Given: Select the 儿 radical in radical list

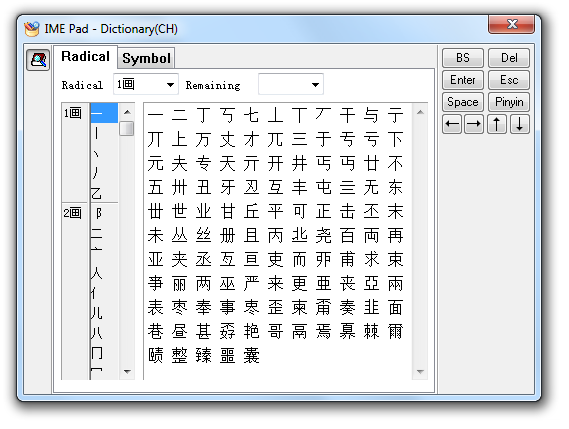Looking at the screenshot, I should click(x=97, y=312).
